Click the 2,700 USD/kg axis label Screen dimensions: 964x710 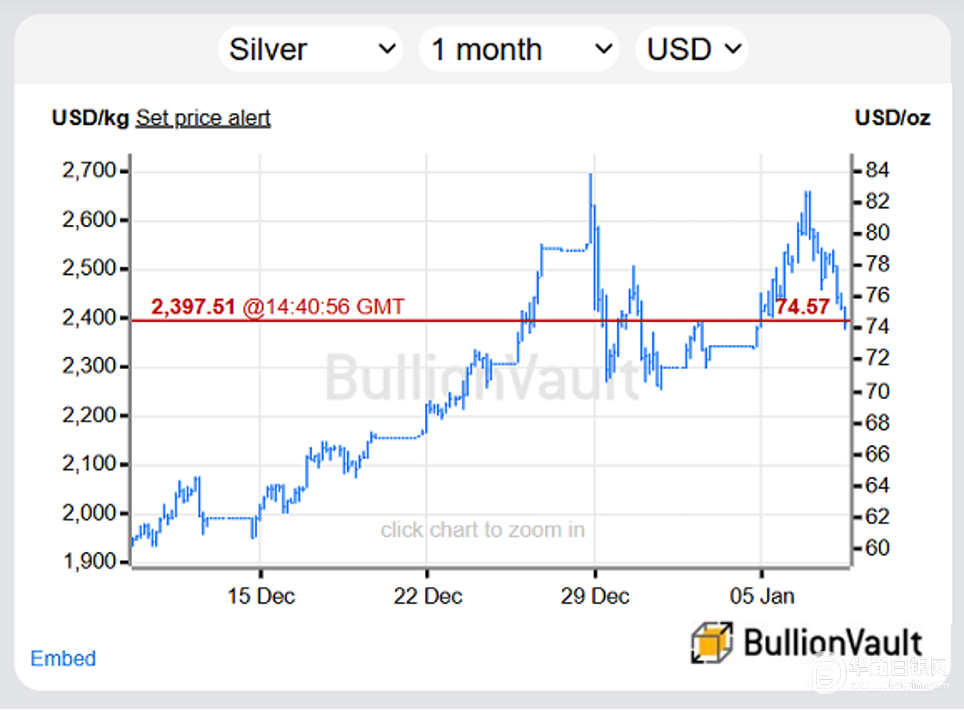click(88, 171)
